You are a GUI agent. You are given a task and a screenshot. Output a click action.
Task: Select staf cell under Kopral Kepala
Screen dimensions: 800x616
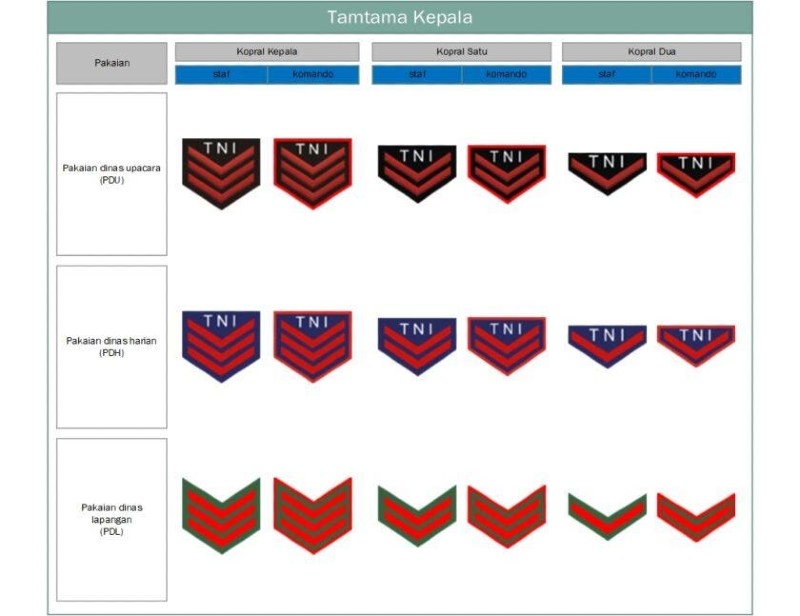point(221,75)
